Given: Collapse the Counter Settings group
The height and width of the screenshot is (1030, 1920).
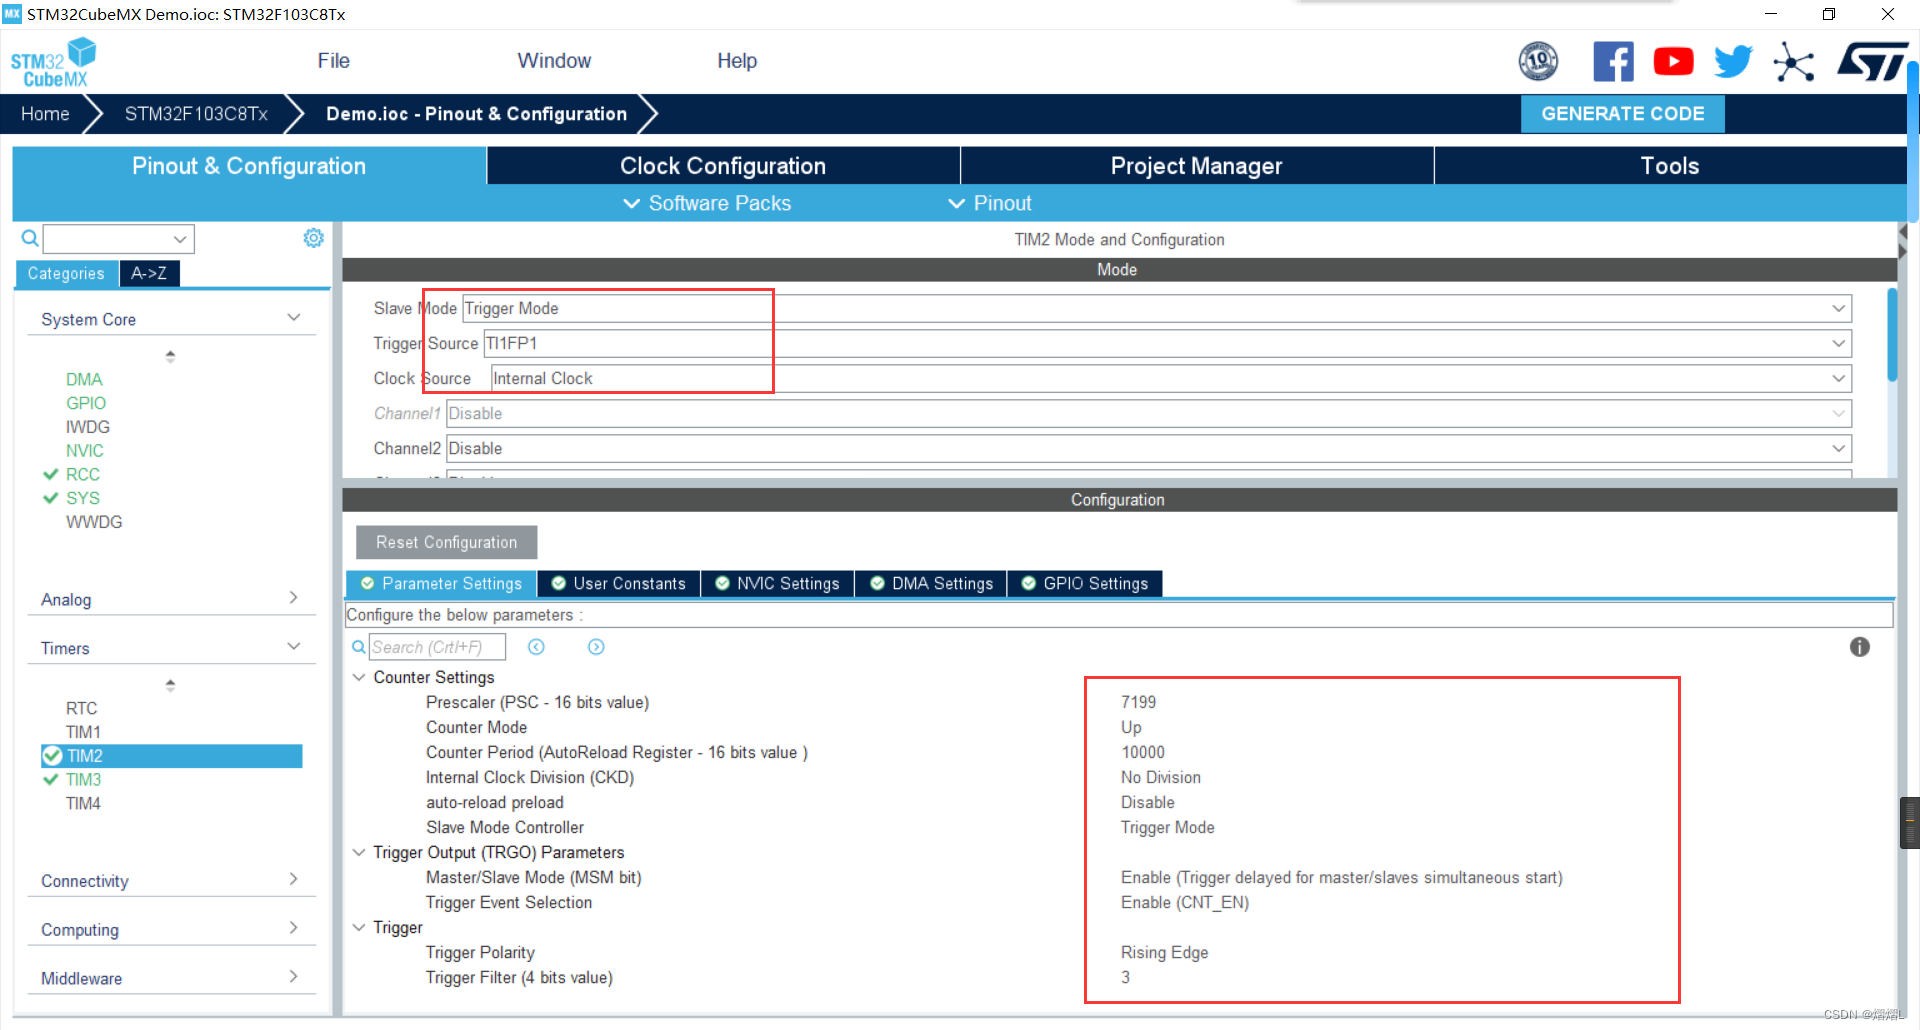Looking at the screenshot, I should 359,677.
